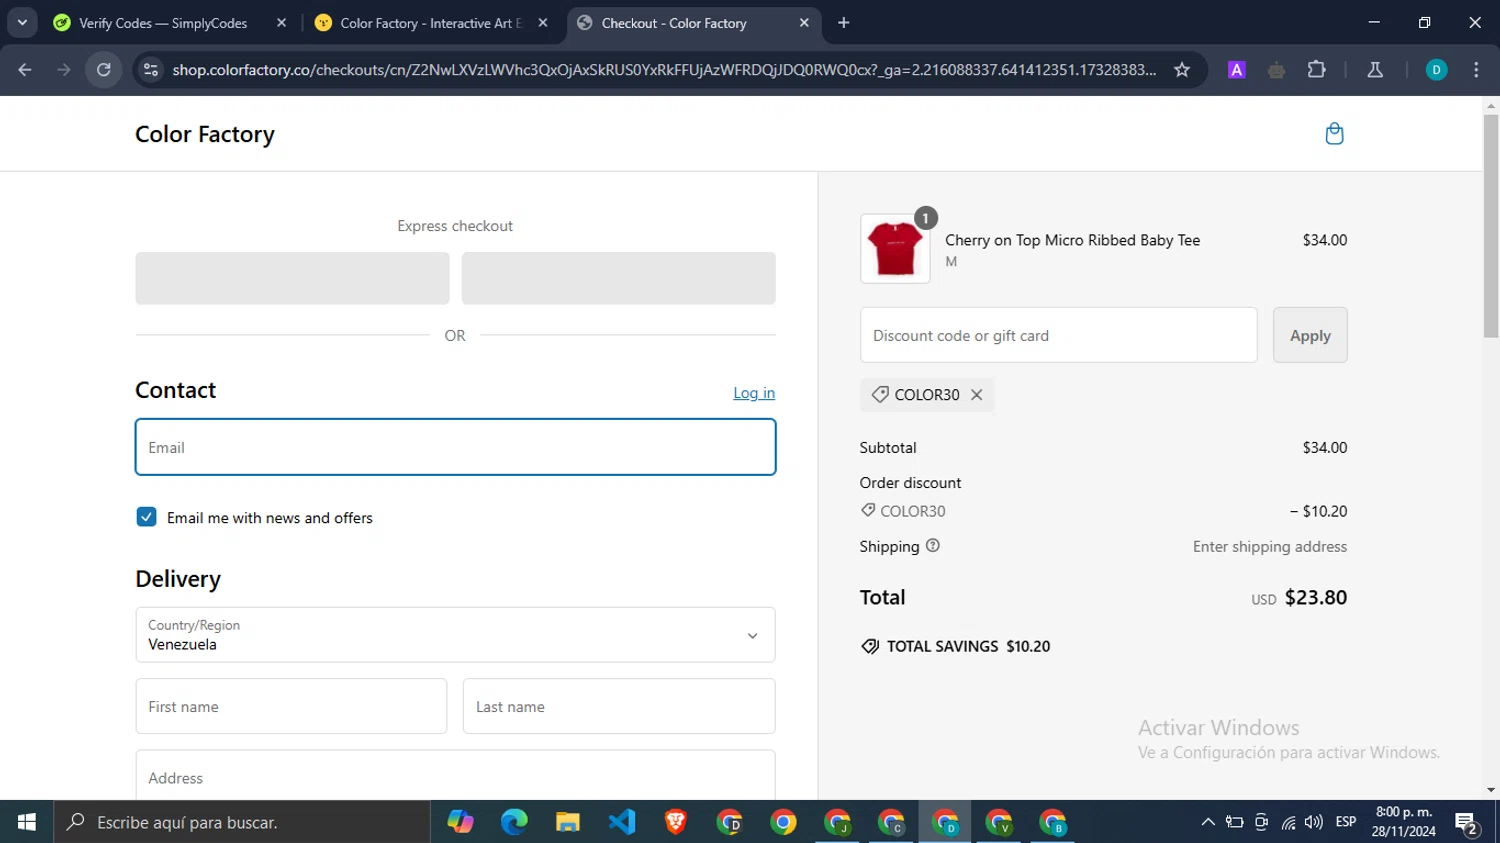Image resolution: width=1500 pixels, height=843 pixels.
Task: Click the Discount code or gift card field
Action: (1058, 335)
